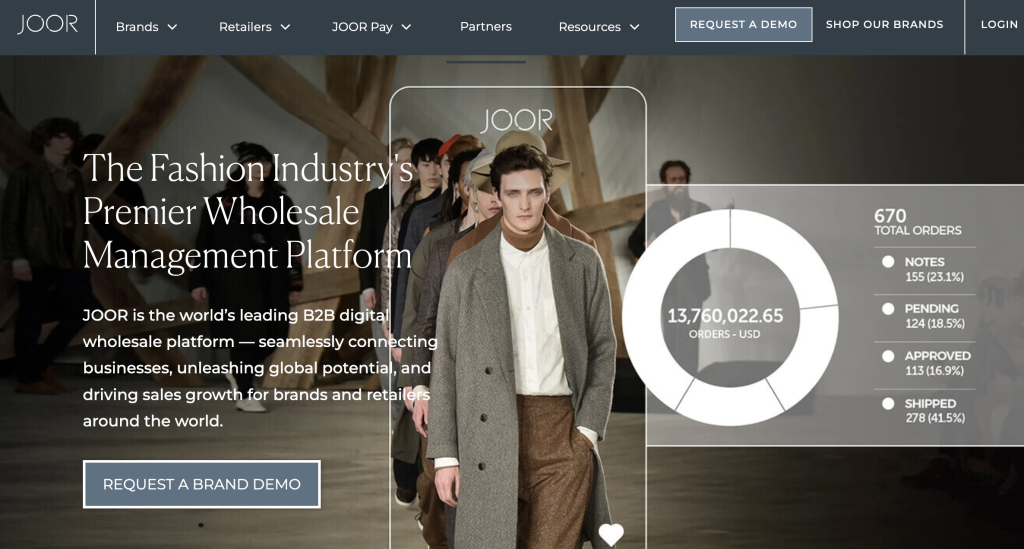Viewport: 1024px width, 549px height.
Task: Click the Shipped status circle
Action: click(888, 404)
